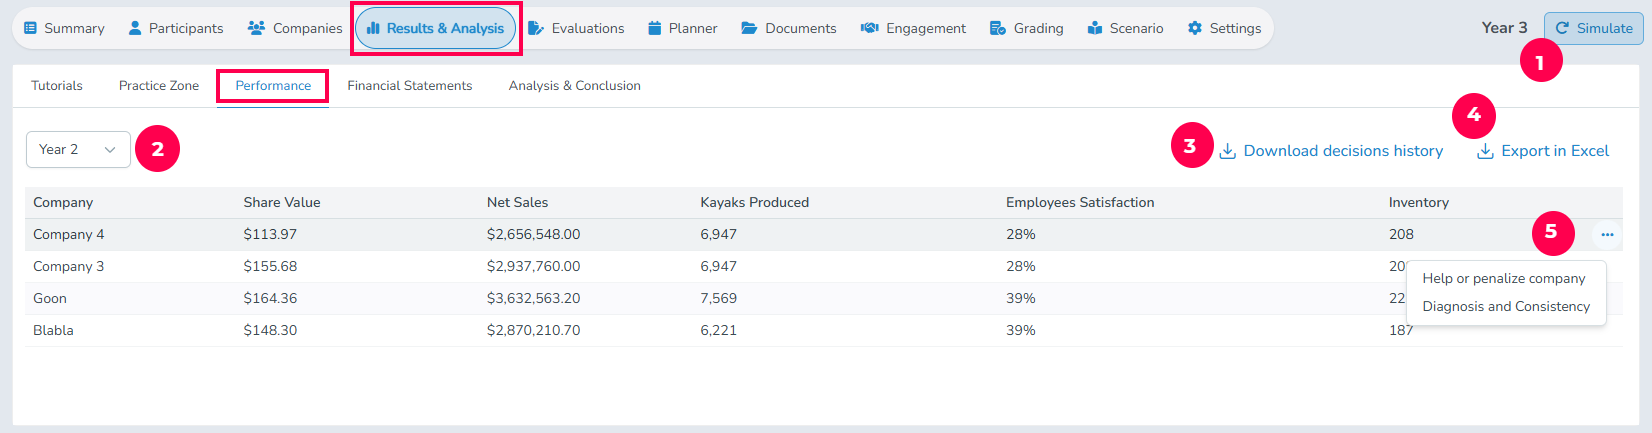The width and height of the screenshot is (1652, 433).
Task: Click the Export in Excel download icon
Action: coord(1486,151)
